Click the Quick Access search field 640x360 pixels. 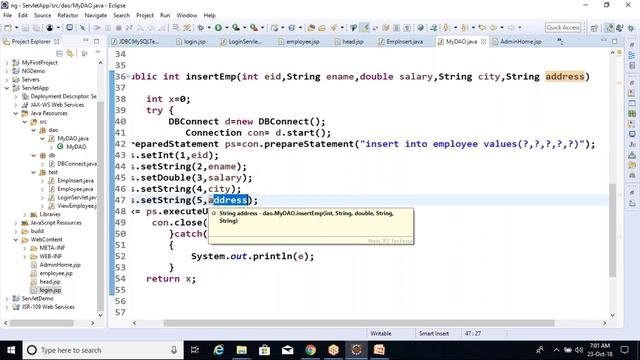pyautogui.click(x=563, y=27)
